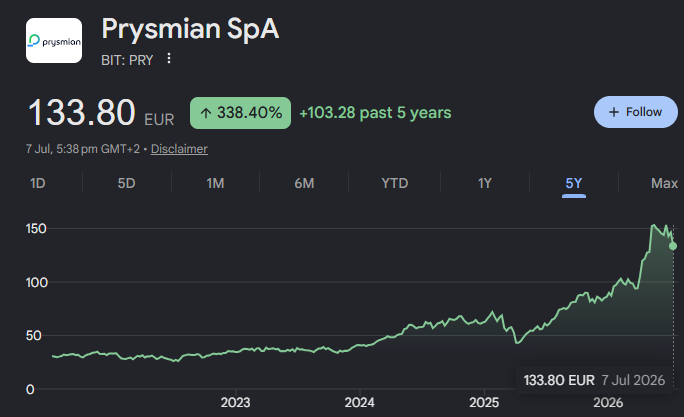Click the 150 y-axis label
Screen dimensions: 684x417
click(x=36, y=229)
